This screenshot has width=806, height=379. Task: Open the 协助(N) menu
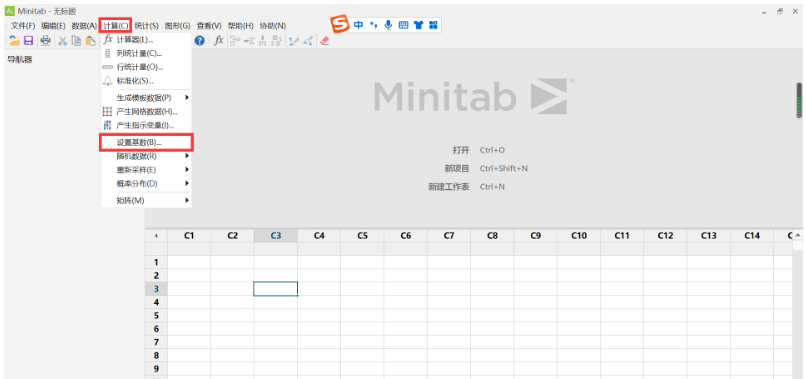273,26
